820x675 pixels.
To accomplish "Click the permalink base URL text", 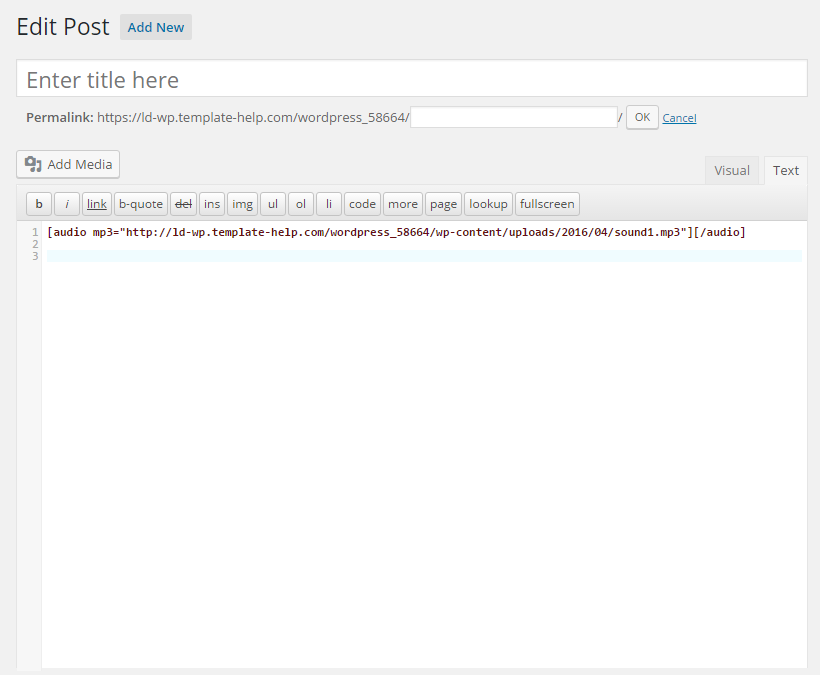I will pos(253,118).
